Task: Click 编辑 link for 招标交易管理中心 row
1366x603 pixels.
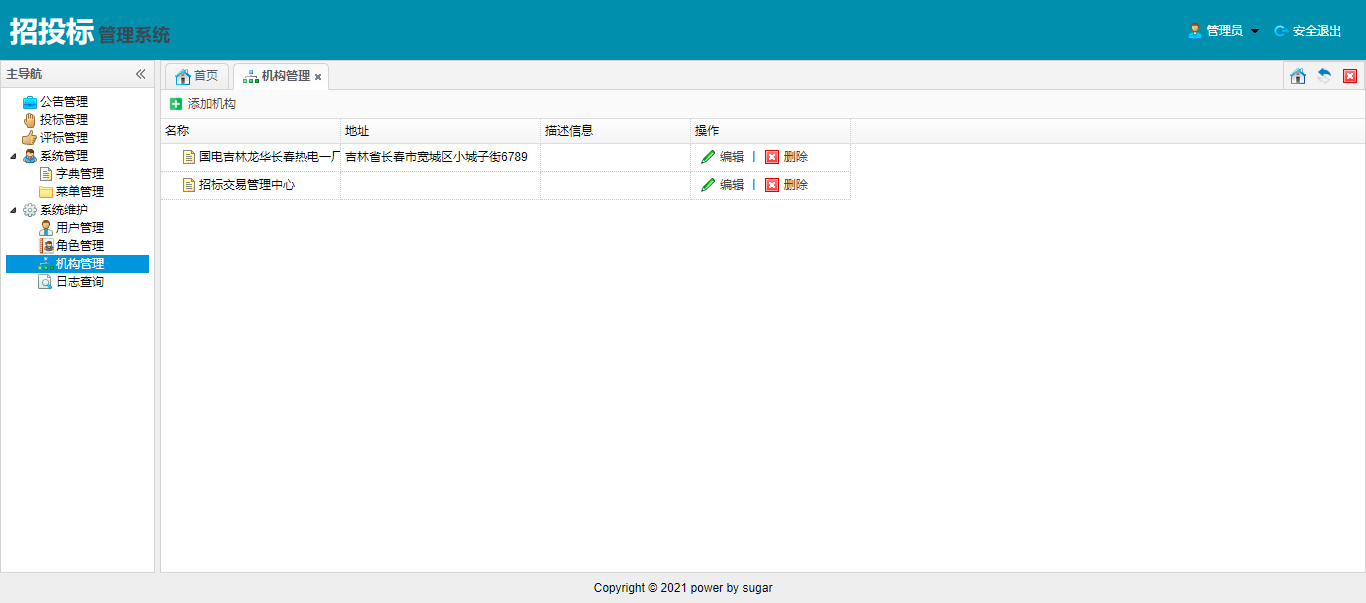Action: click(x=732, y=185)
